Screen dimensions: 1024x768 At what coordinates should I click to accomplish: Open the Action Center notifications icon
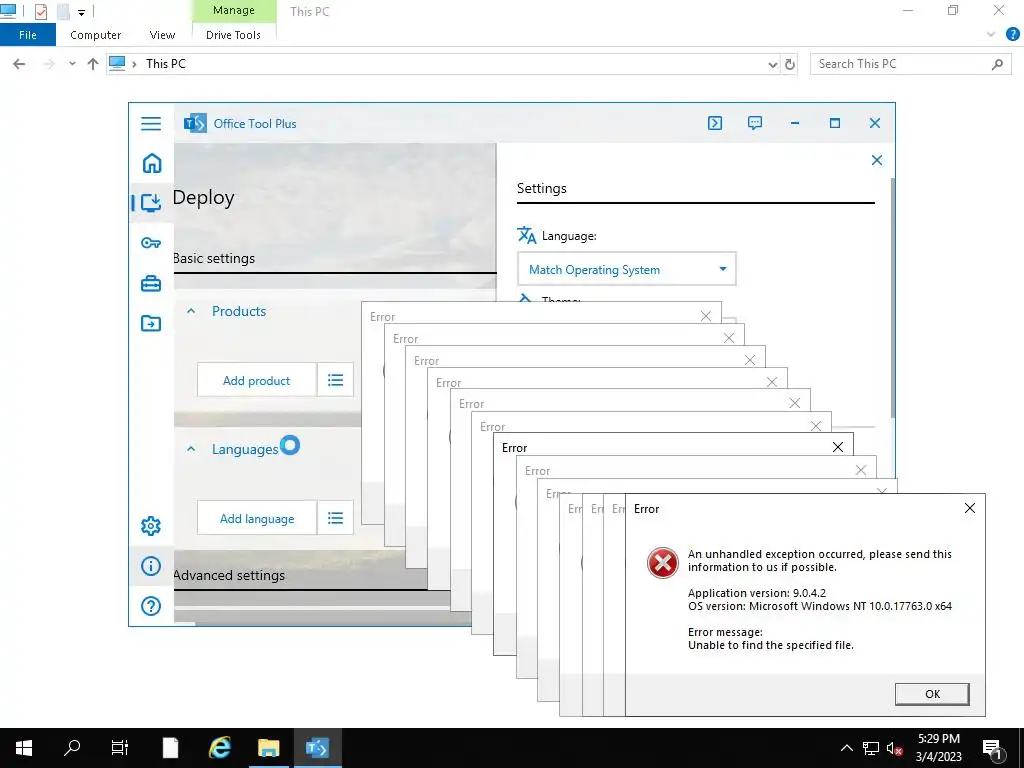tap(992, 748)
